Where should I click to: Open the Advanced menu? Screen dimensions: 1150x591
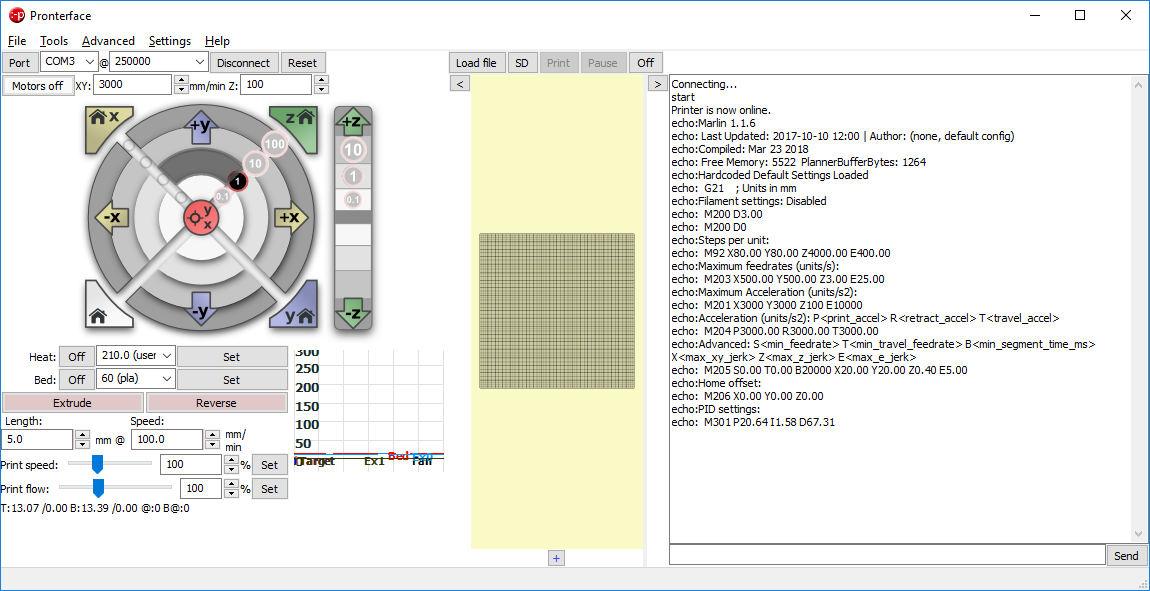(109, 41)
